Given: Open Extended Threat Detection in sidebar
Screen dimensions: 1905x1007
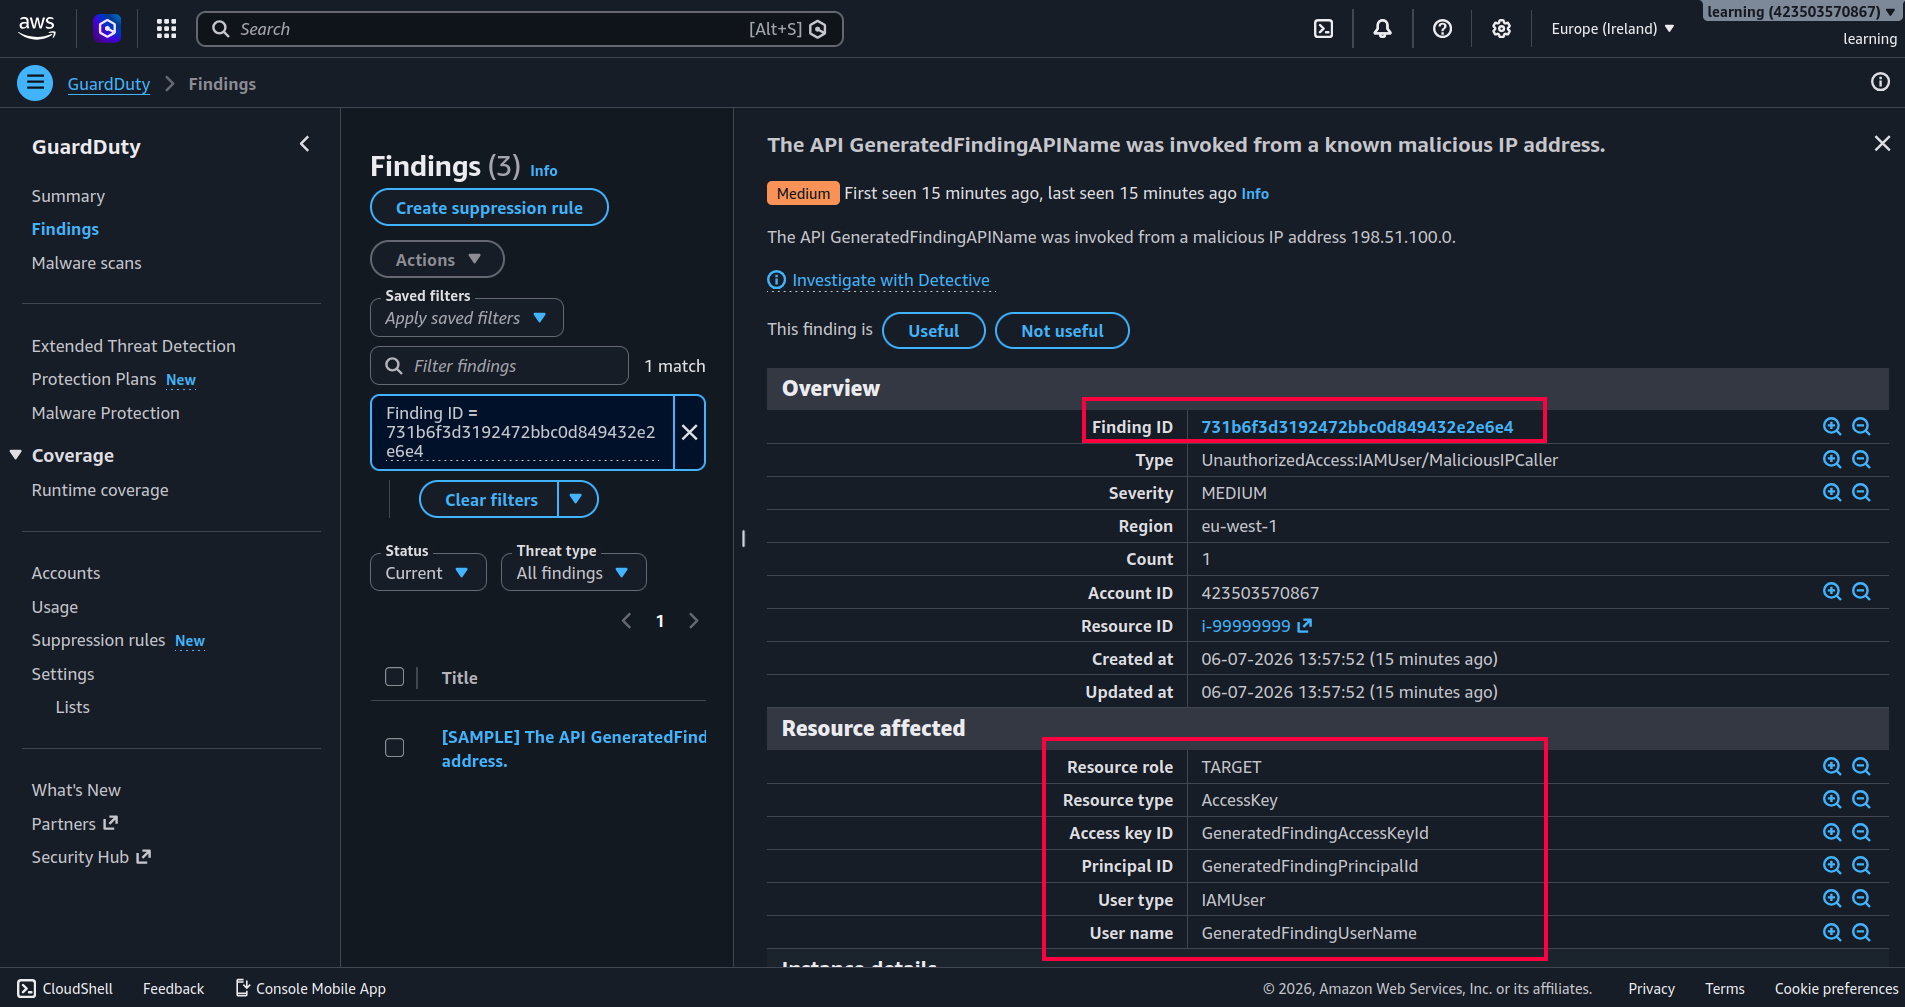Looking at the screenshot, I should (x=133, y=346).
